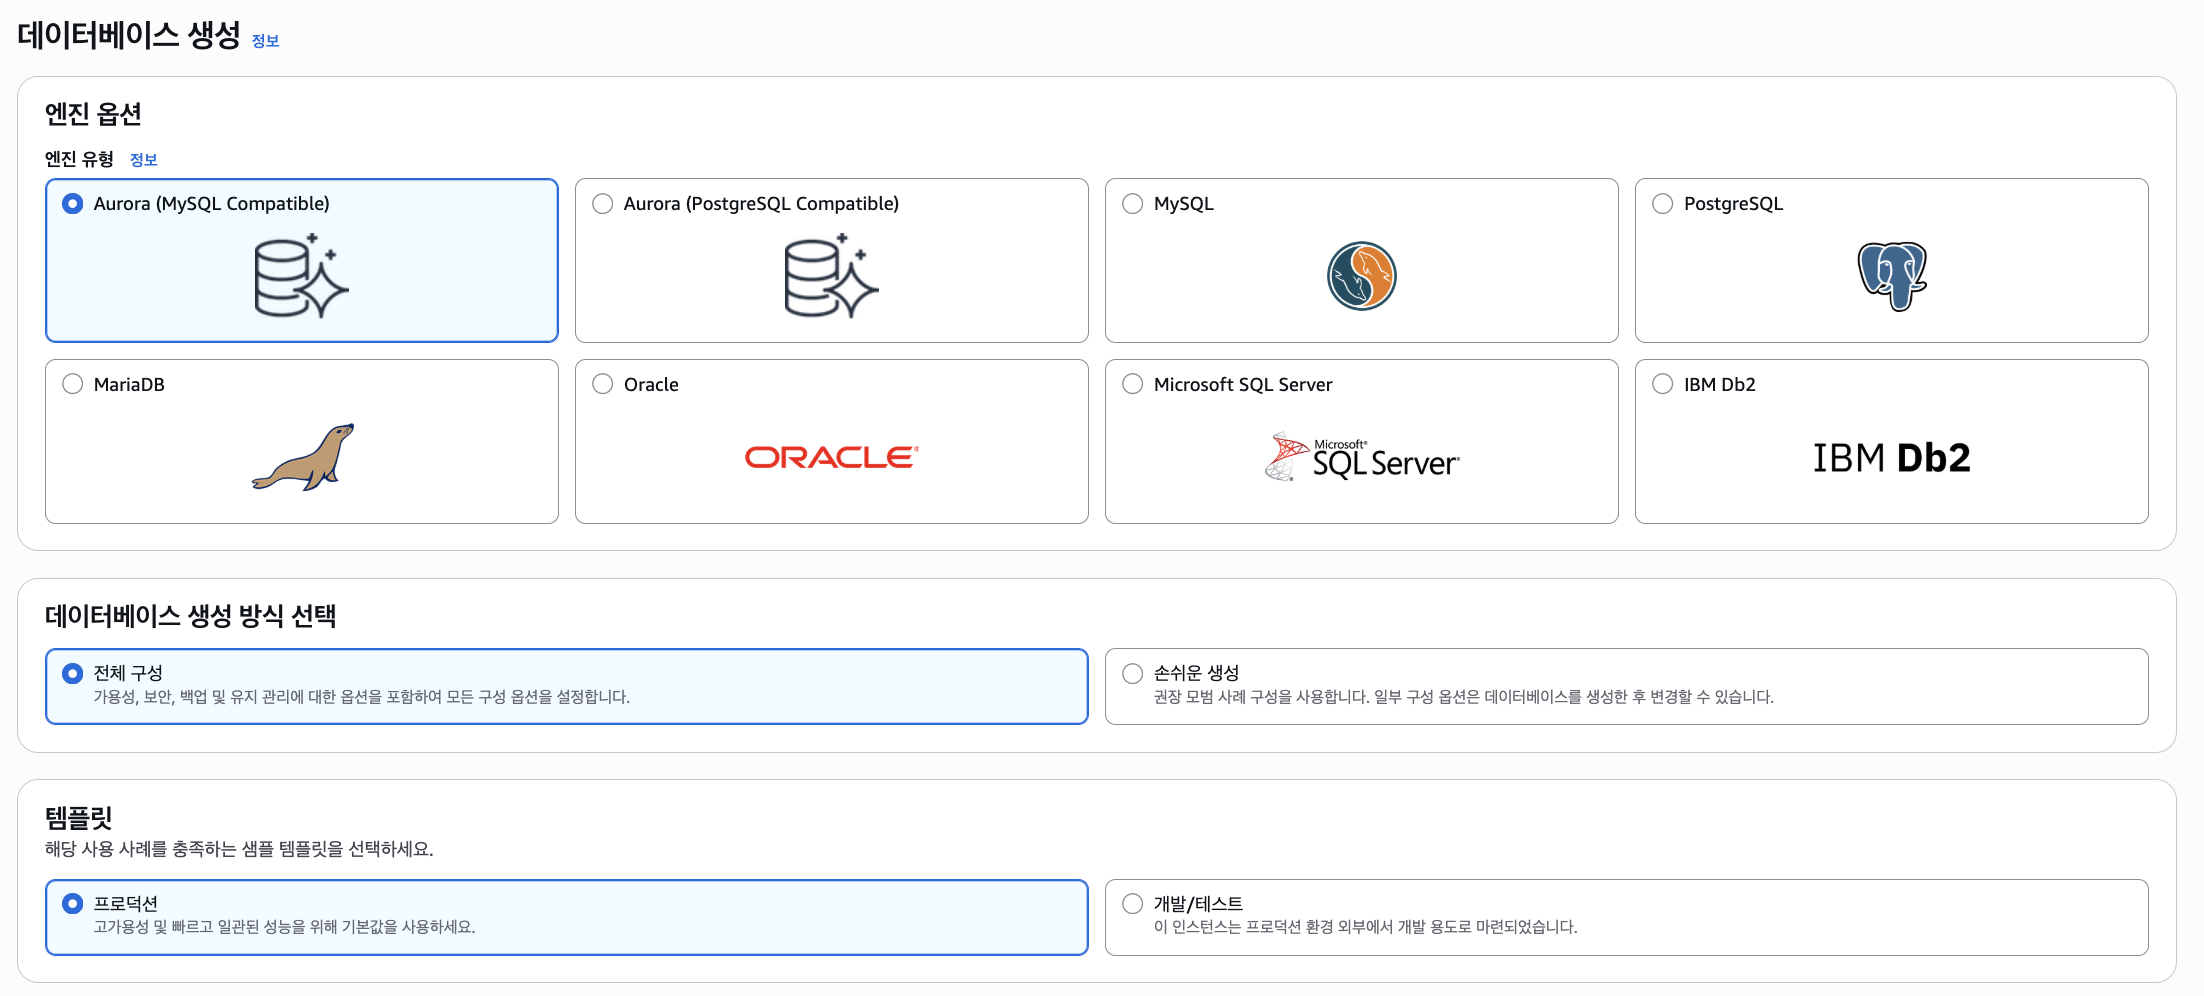Click the IBM Db2 label text
The height and width of the screenshot is (996, 2204).
click(1720, 385)
